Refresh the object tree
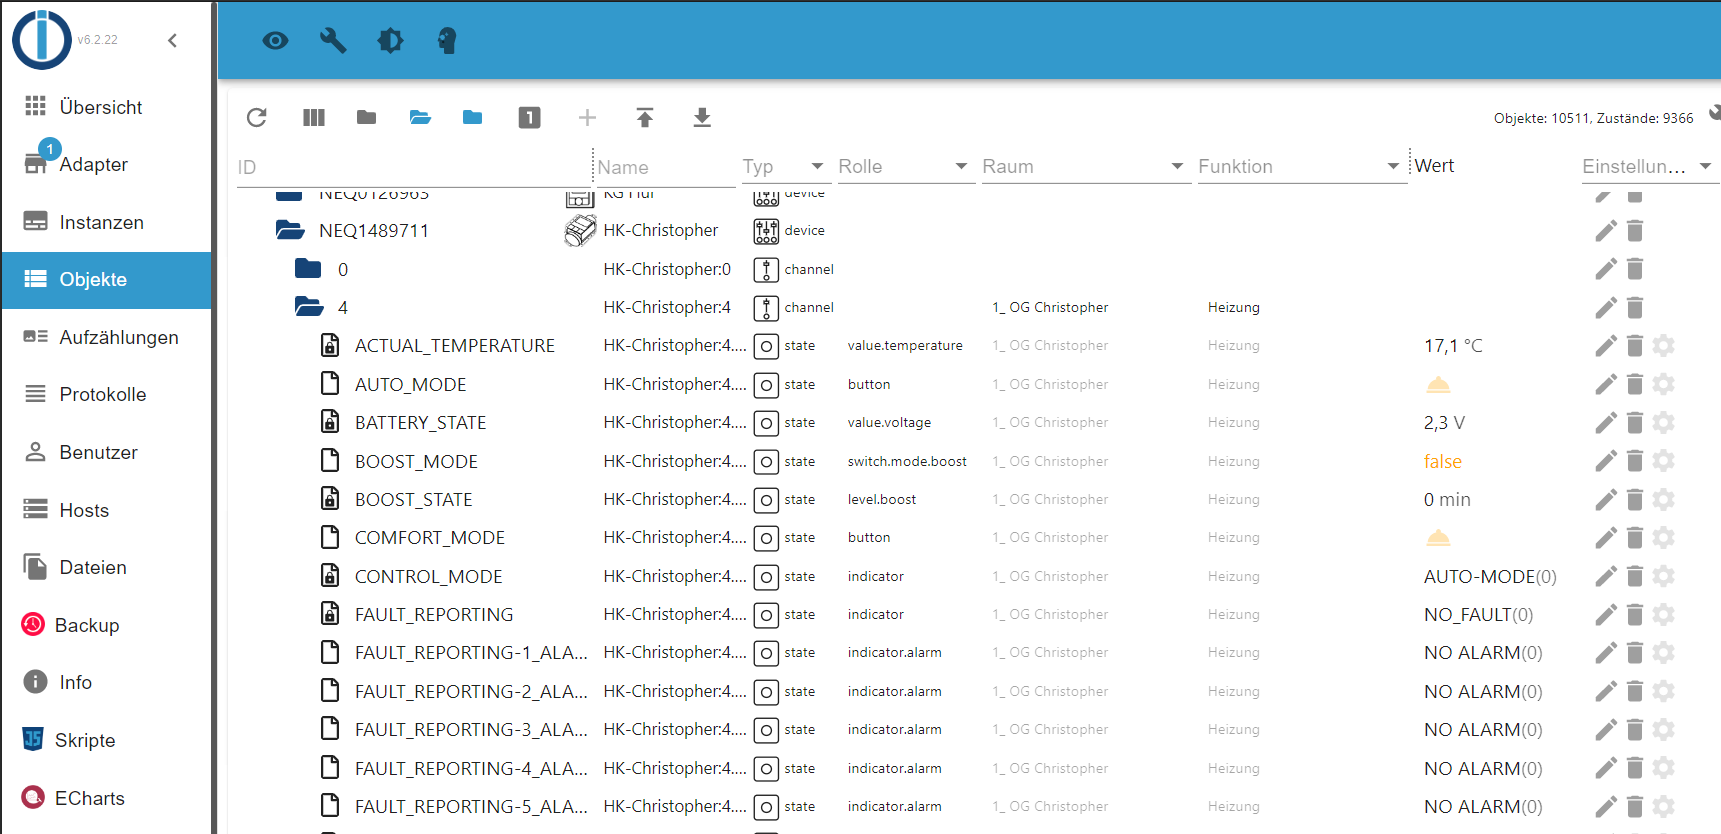Viewport: 1721px width, 834px height. click(257, 118)
